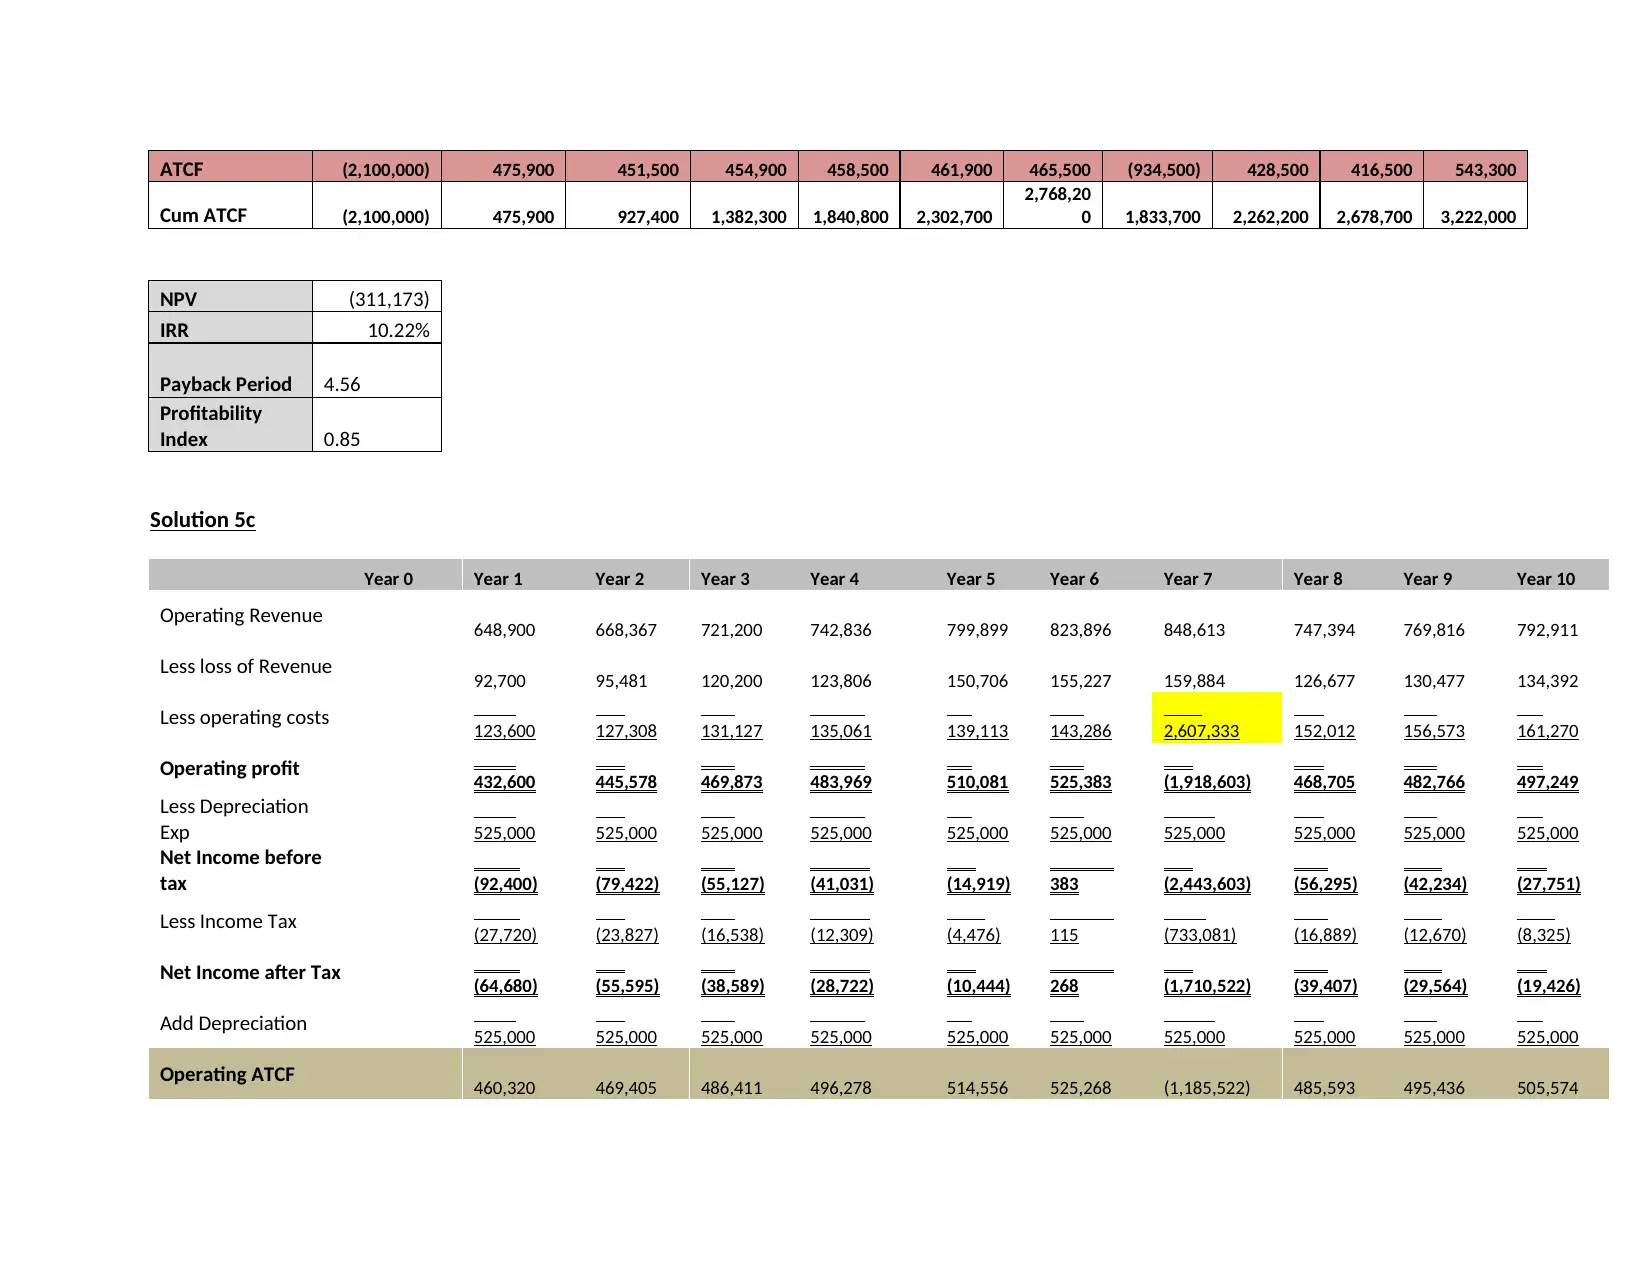Click the Year 0 column header
The width and height of the screenshot is (1651, 1275).
point(388,579)
